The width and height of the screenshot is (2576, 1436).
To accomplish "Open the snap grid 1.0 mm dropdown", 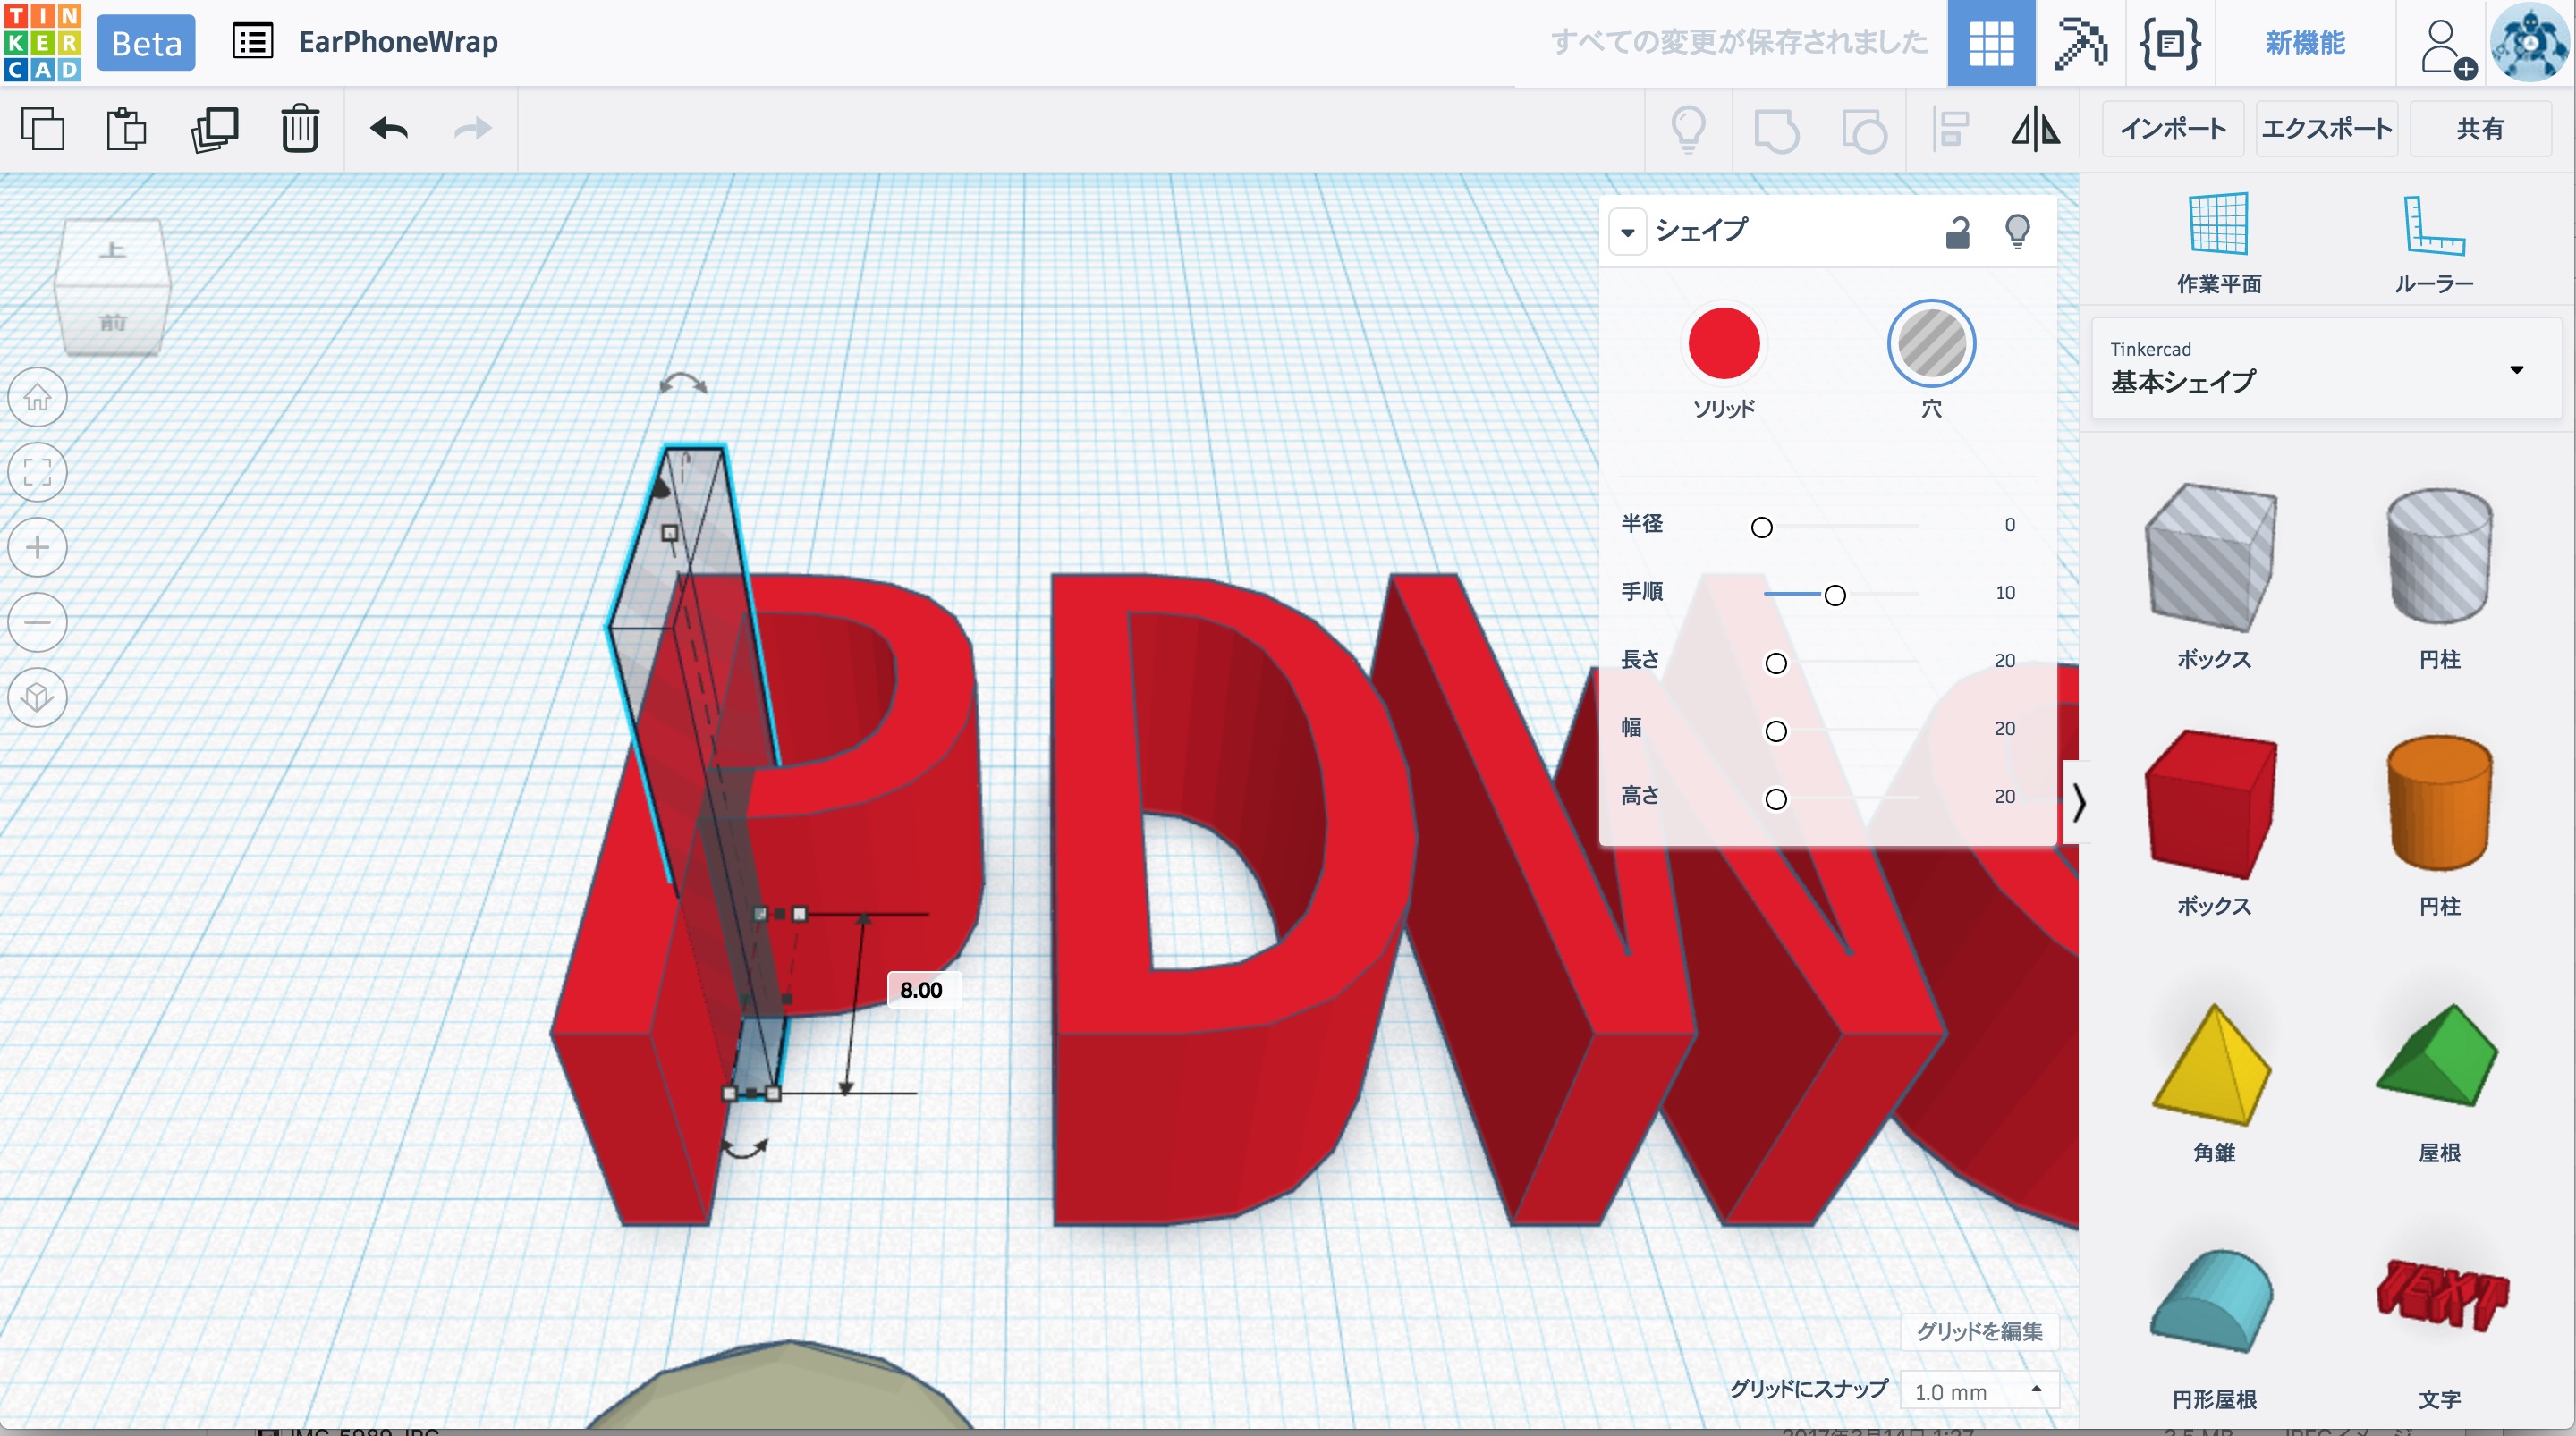I will click(1979, 1391).
